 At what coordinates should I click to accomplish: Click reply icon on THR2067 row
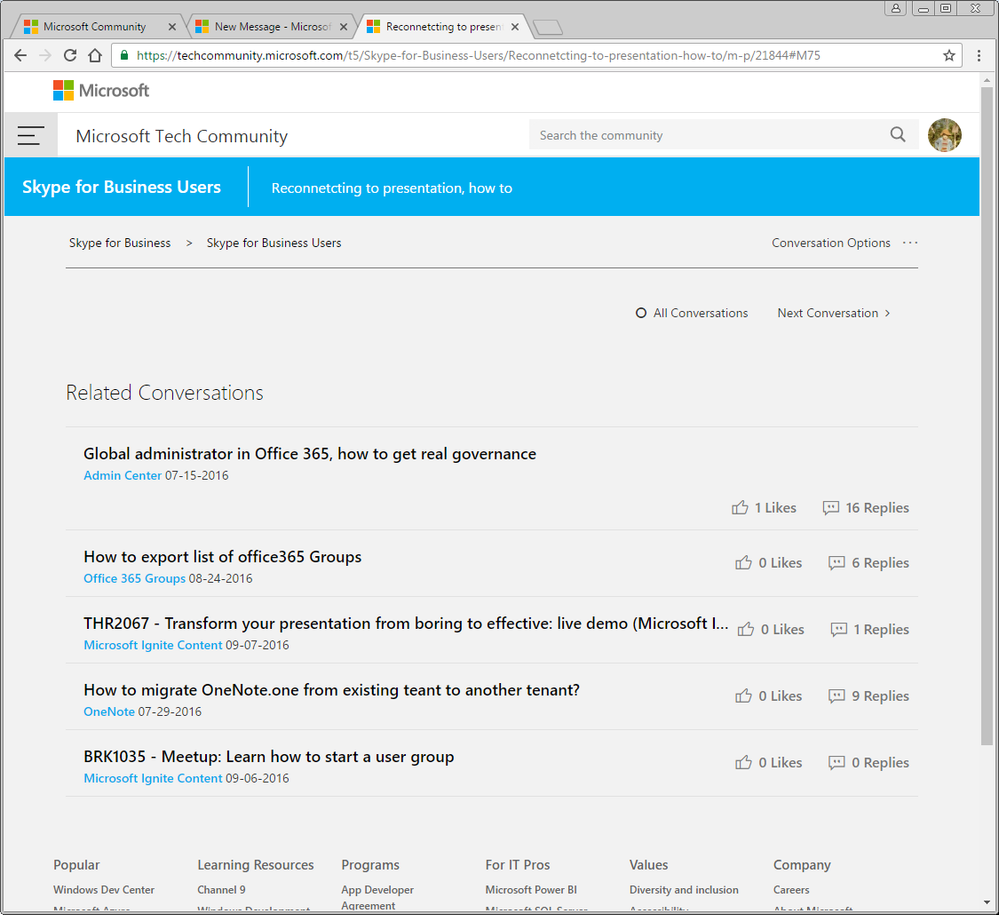838,630
